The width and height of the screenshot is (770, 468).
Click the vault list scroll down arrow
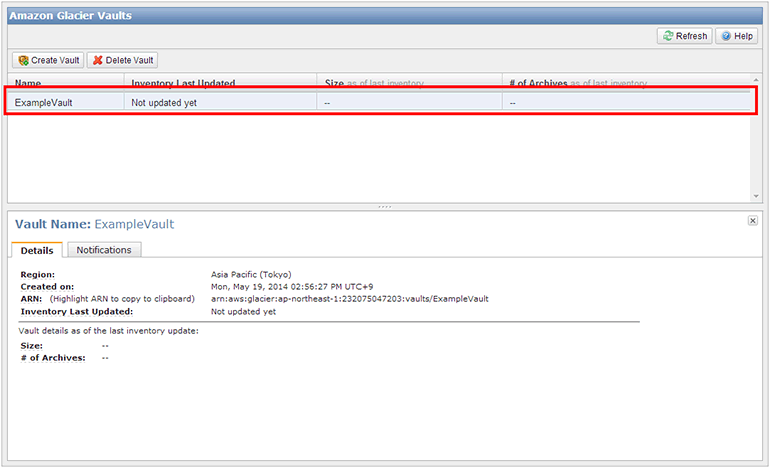click(x=756, y=196)
